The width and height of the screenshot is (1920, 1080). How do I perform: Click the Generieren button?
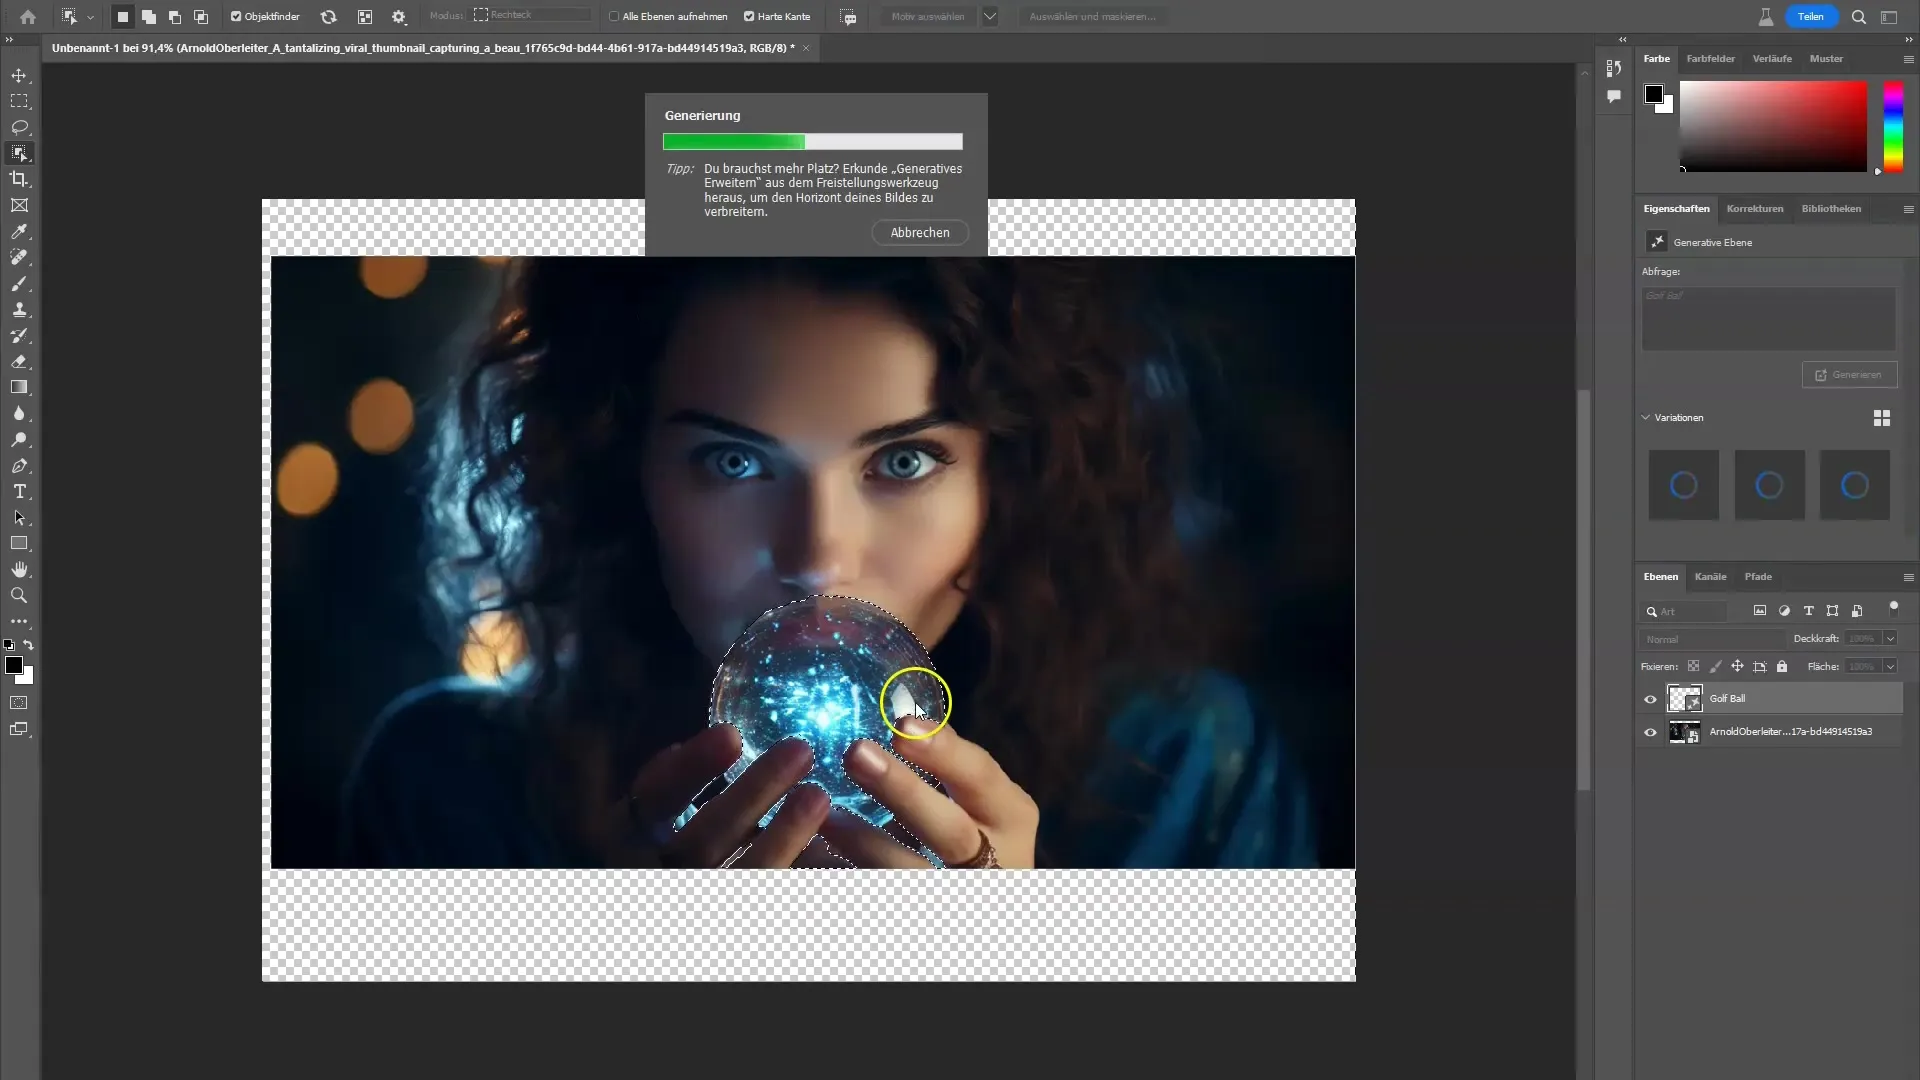click(1848, 375)
